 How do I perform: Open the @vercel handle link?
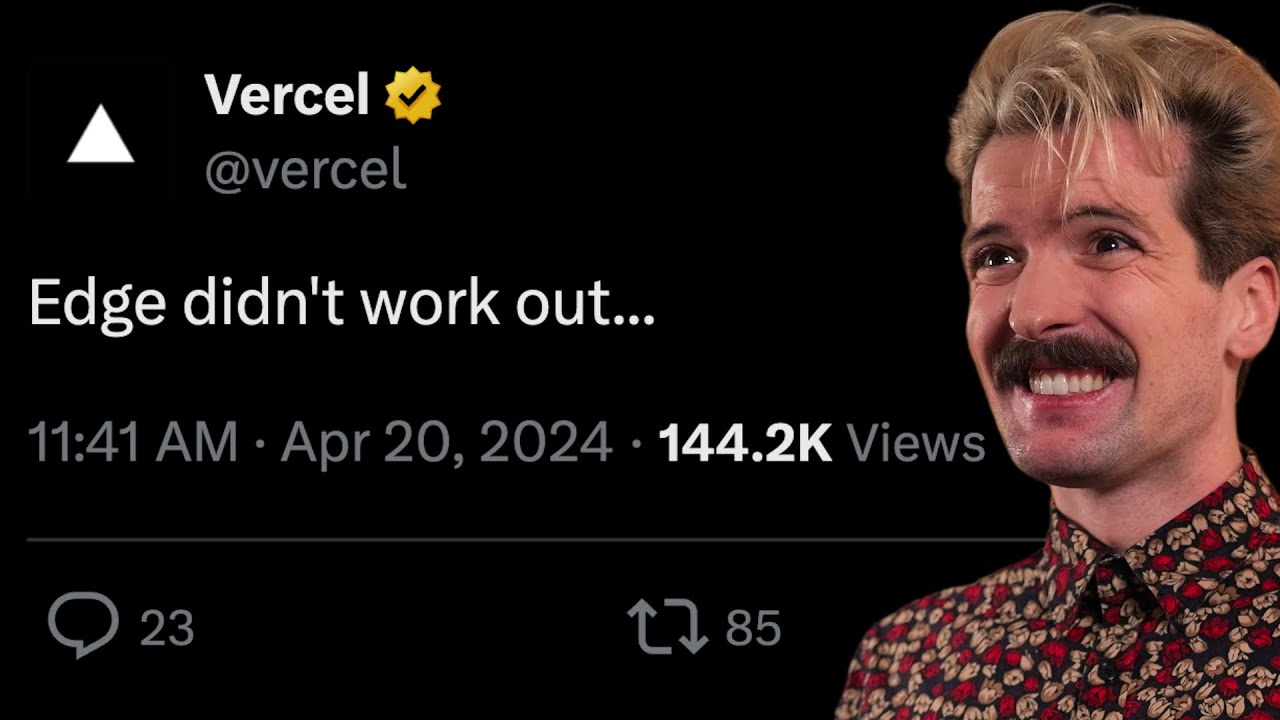[x=305, y=170]
